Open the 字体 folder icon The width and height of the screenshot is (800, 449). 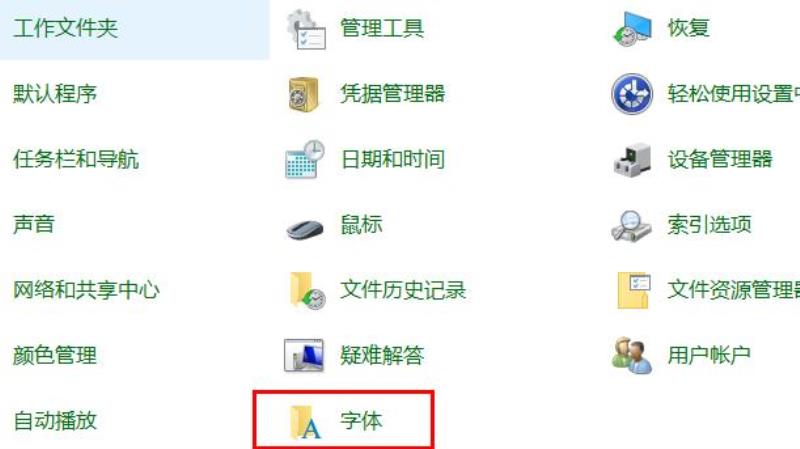pyautogui.click(x=306, y=422)
